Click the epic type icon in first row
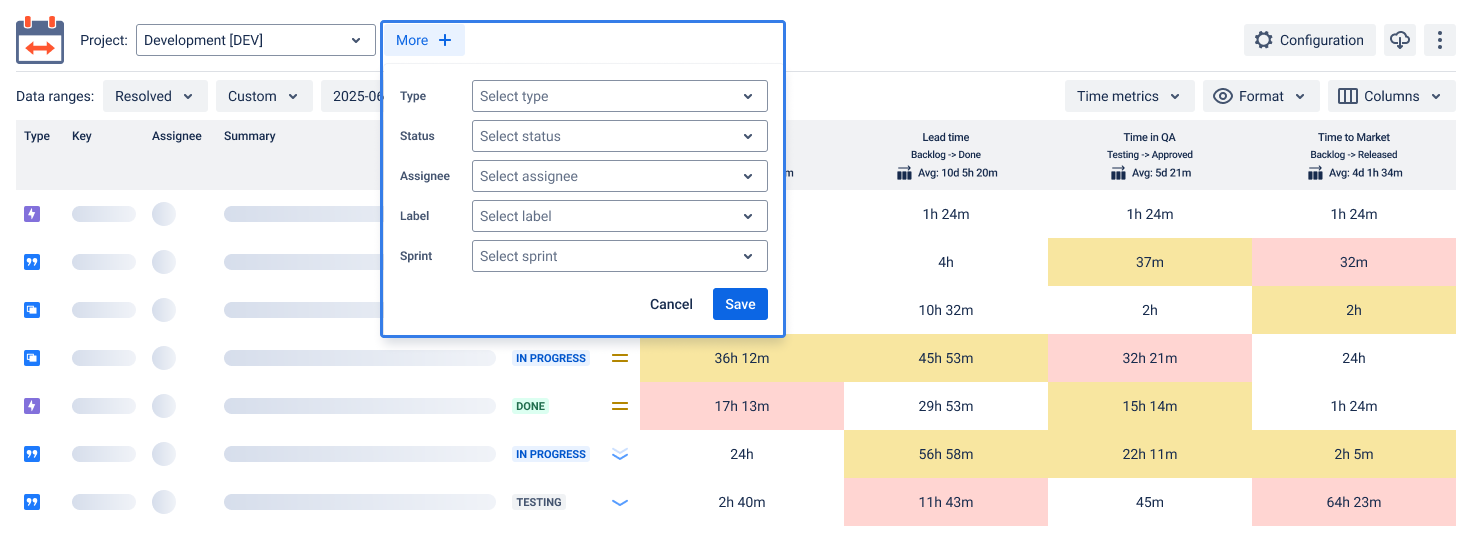 [32, 214]
